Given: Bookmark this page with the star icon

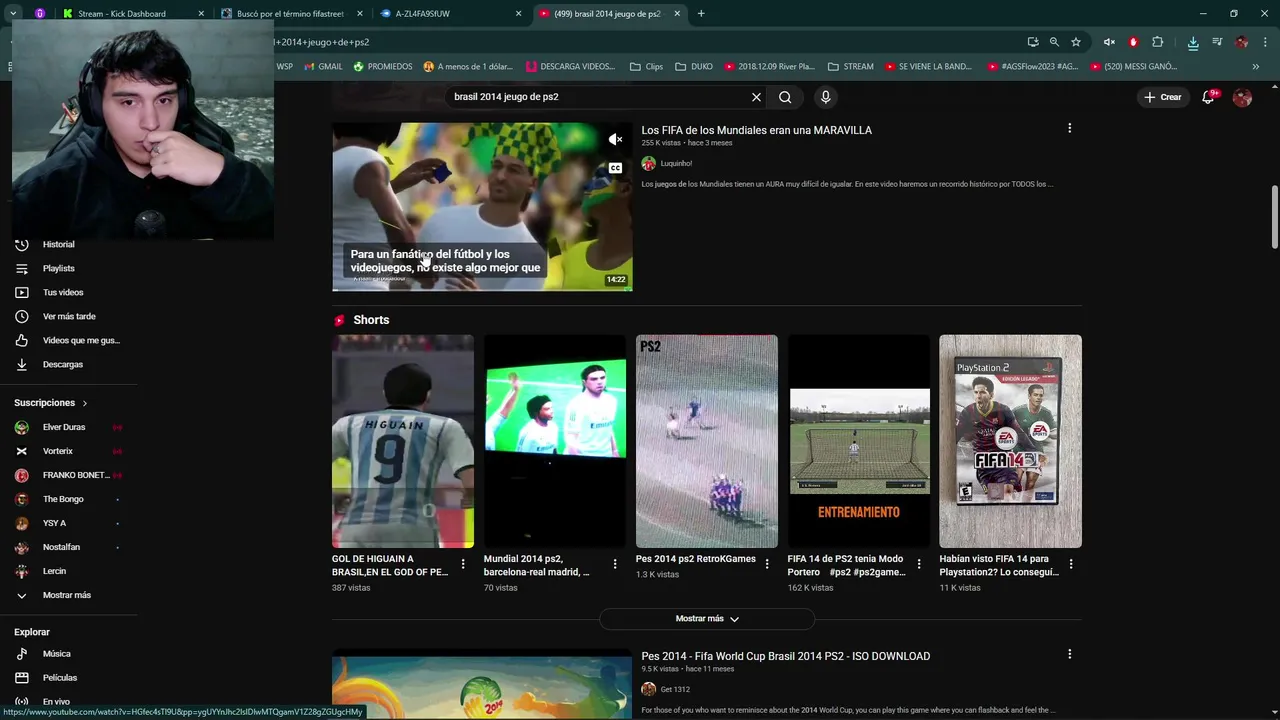Looking at the screenshot, I should (1076, 42).
